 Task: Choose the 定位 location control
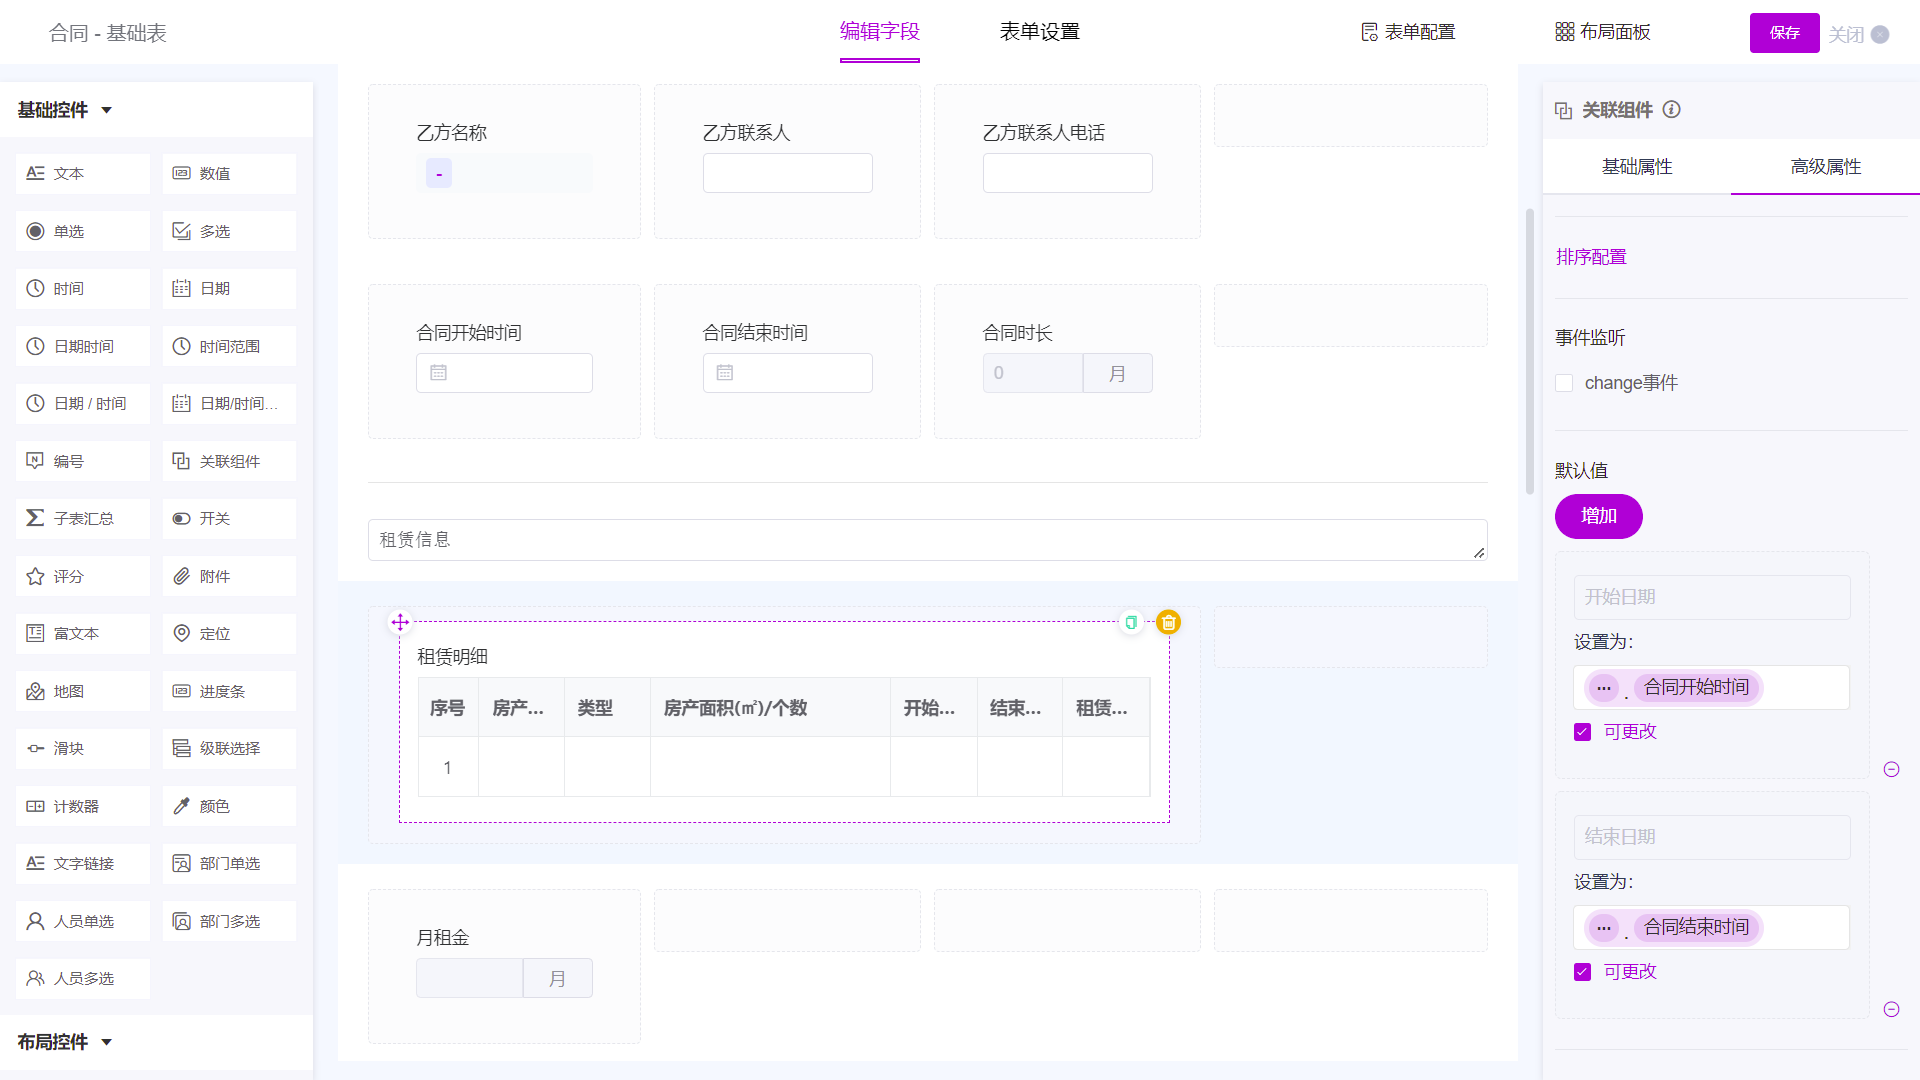click(x=229, y=633)
